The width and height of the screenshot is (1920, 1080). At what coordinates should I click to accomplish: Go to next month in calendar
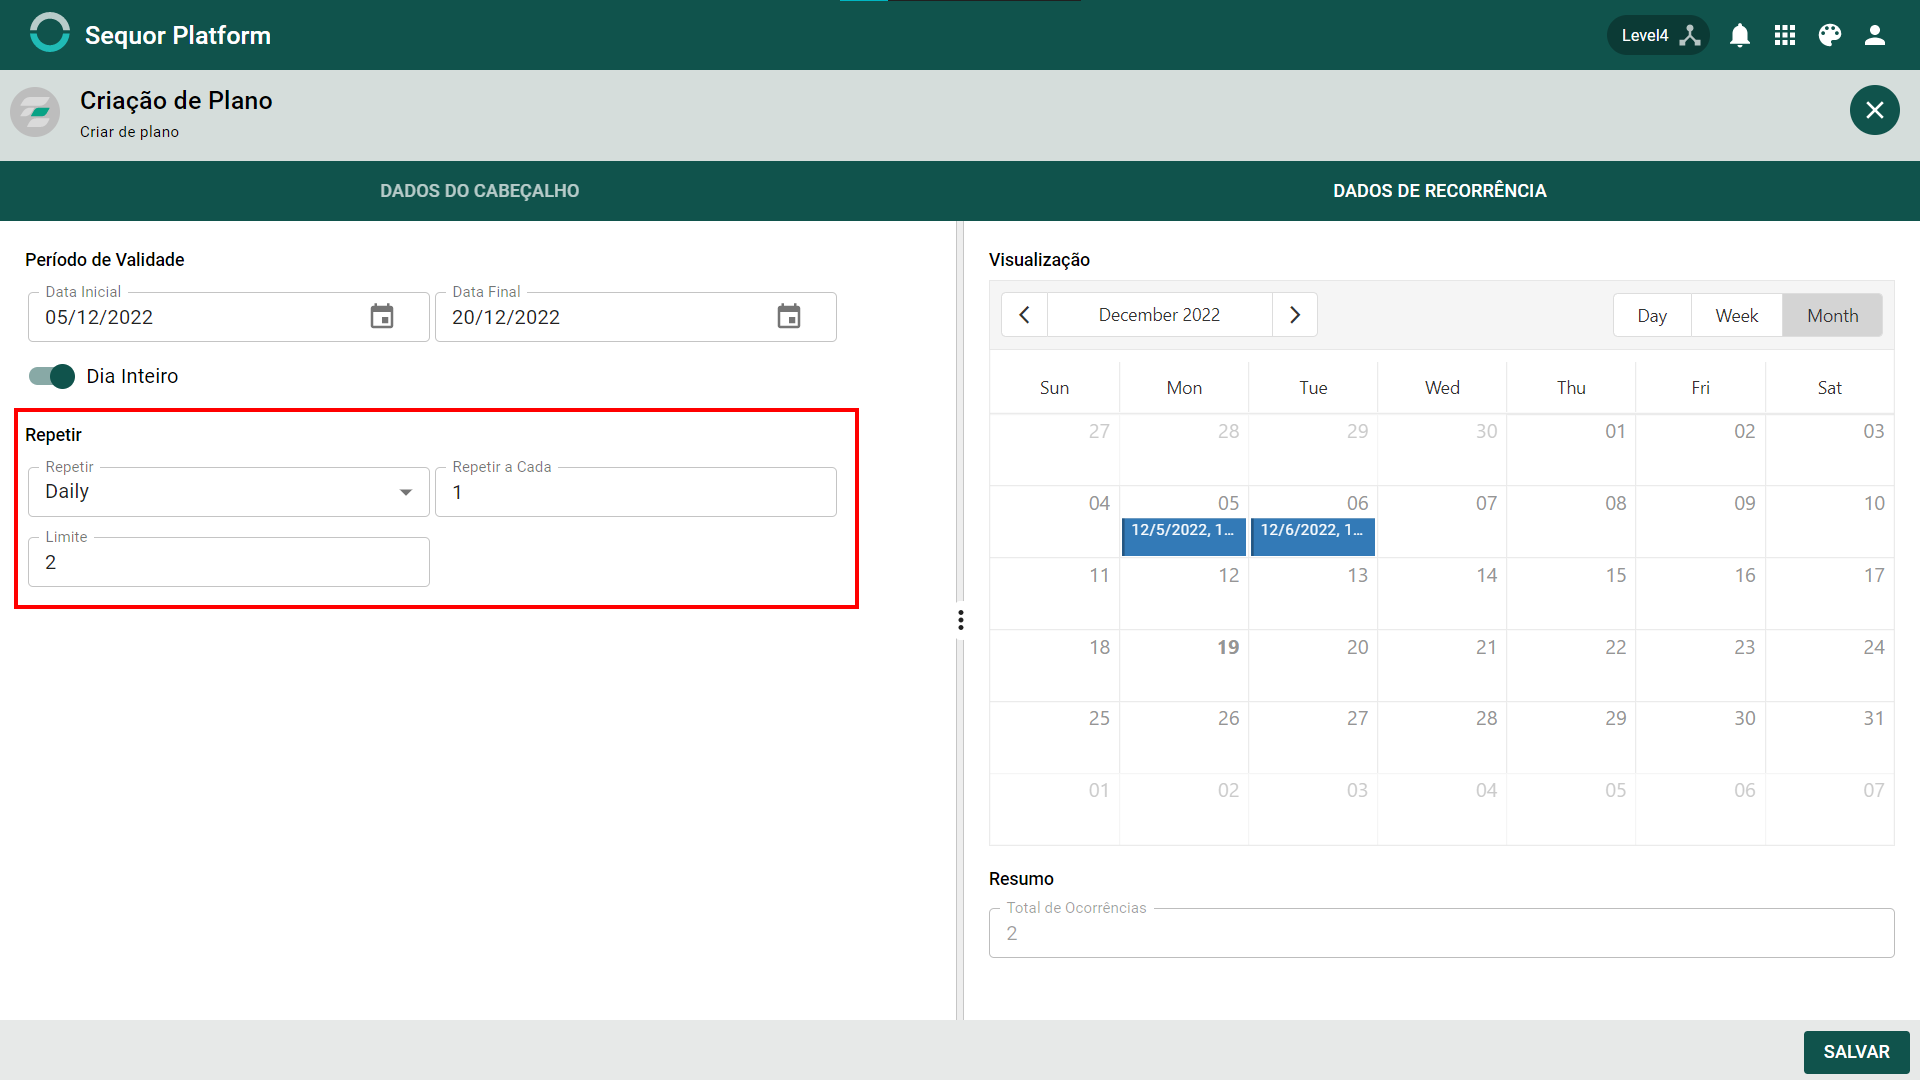1295,315
